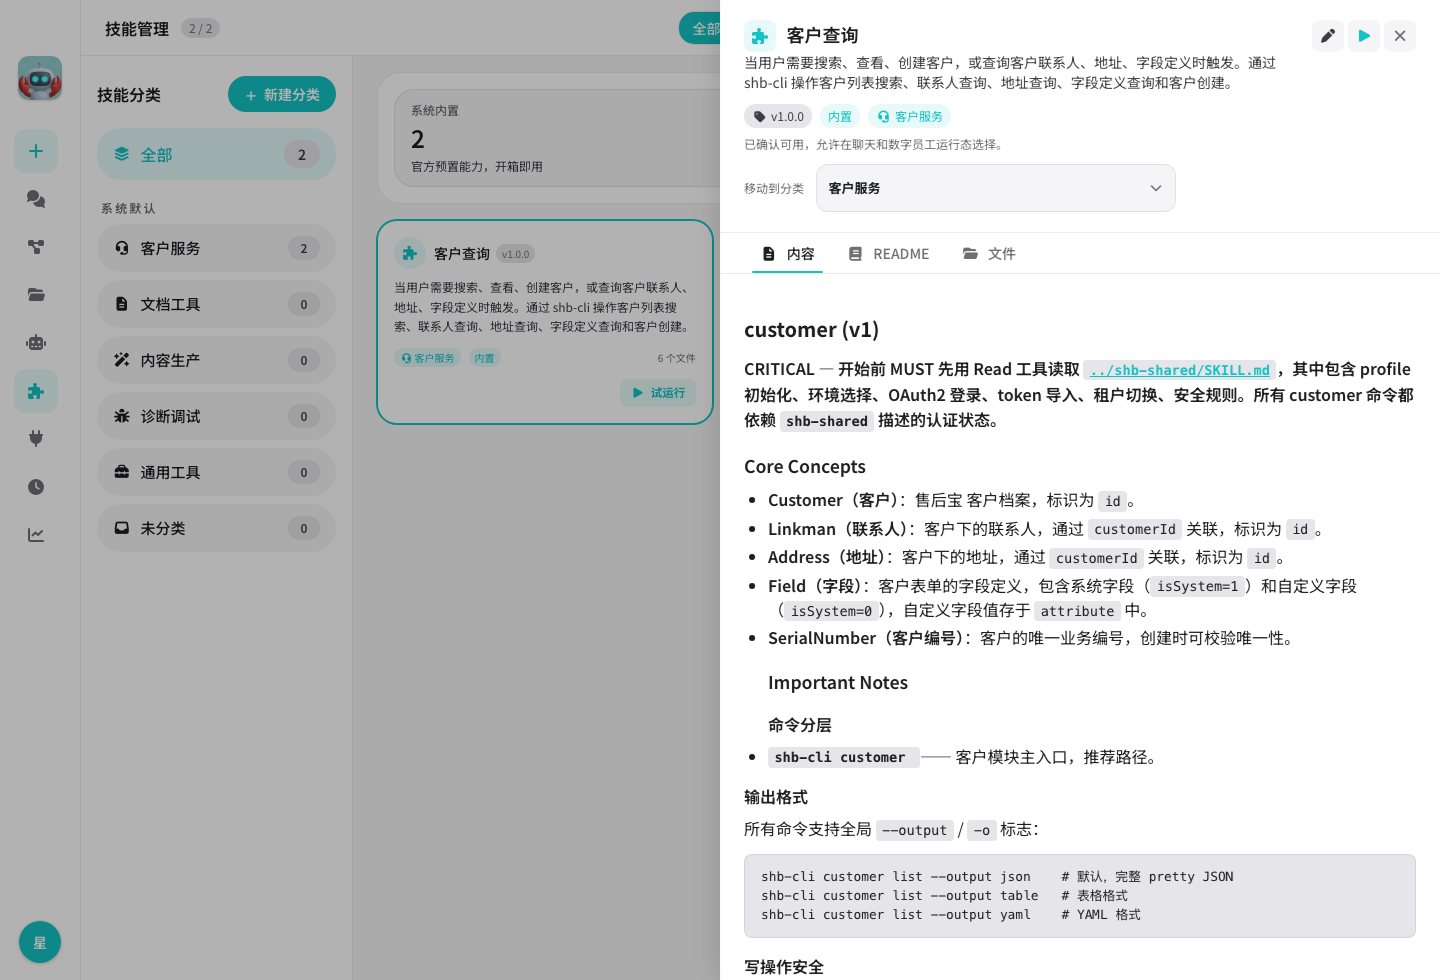This screenshot has height=980, width=1440.
Task: Click the puzzle icon on the 客户查询 card
Action: [x=410, y=254]
